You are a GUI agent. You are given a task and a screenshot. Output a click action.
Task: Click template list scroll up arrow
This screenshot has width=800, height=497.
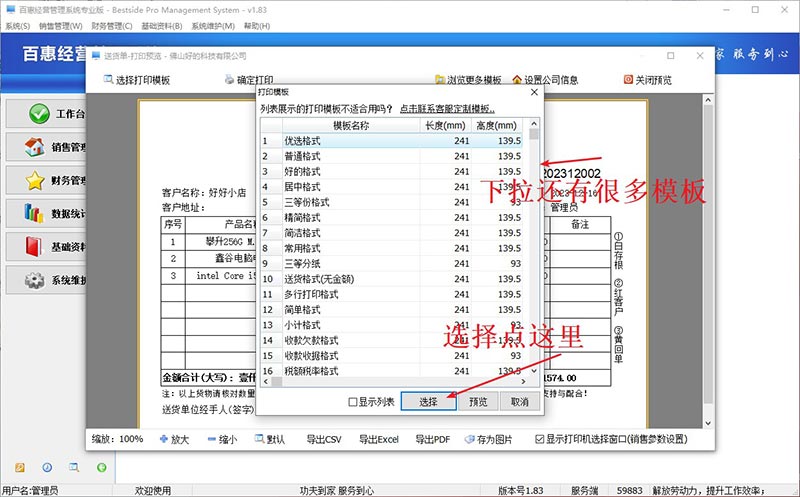pos(534,123)
